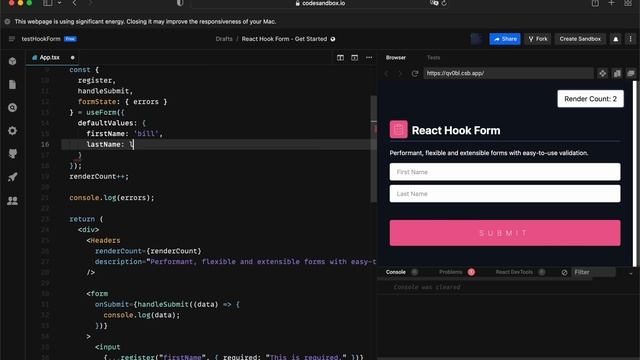Open the Explorer file icon in sidebar
The height and width of the screenshot is (360, 640).
click(x=13, y=84)
